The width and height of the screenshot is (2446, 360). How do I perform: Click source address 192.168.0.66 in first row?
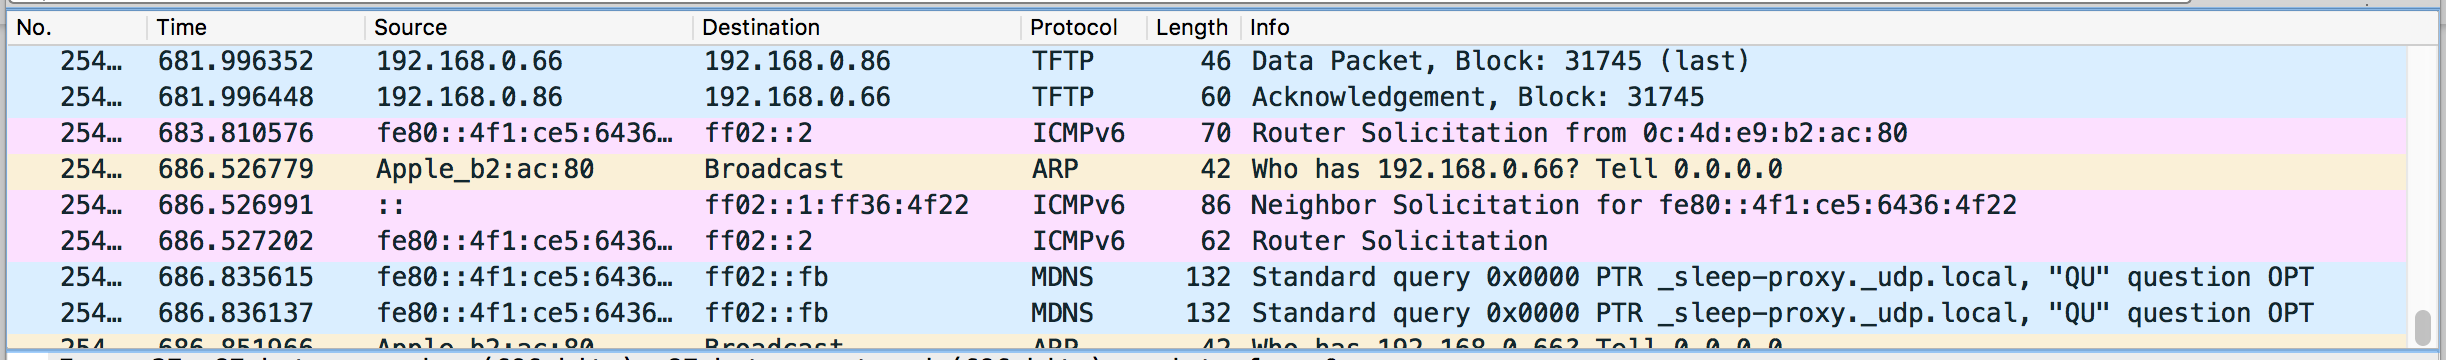pyautogui.click(x=469, y=61)
